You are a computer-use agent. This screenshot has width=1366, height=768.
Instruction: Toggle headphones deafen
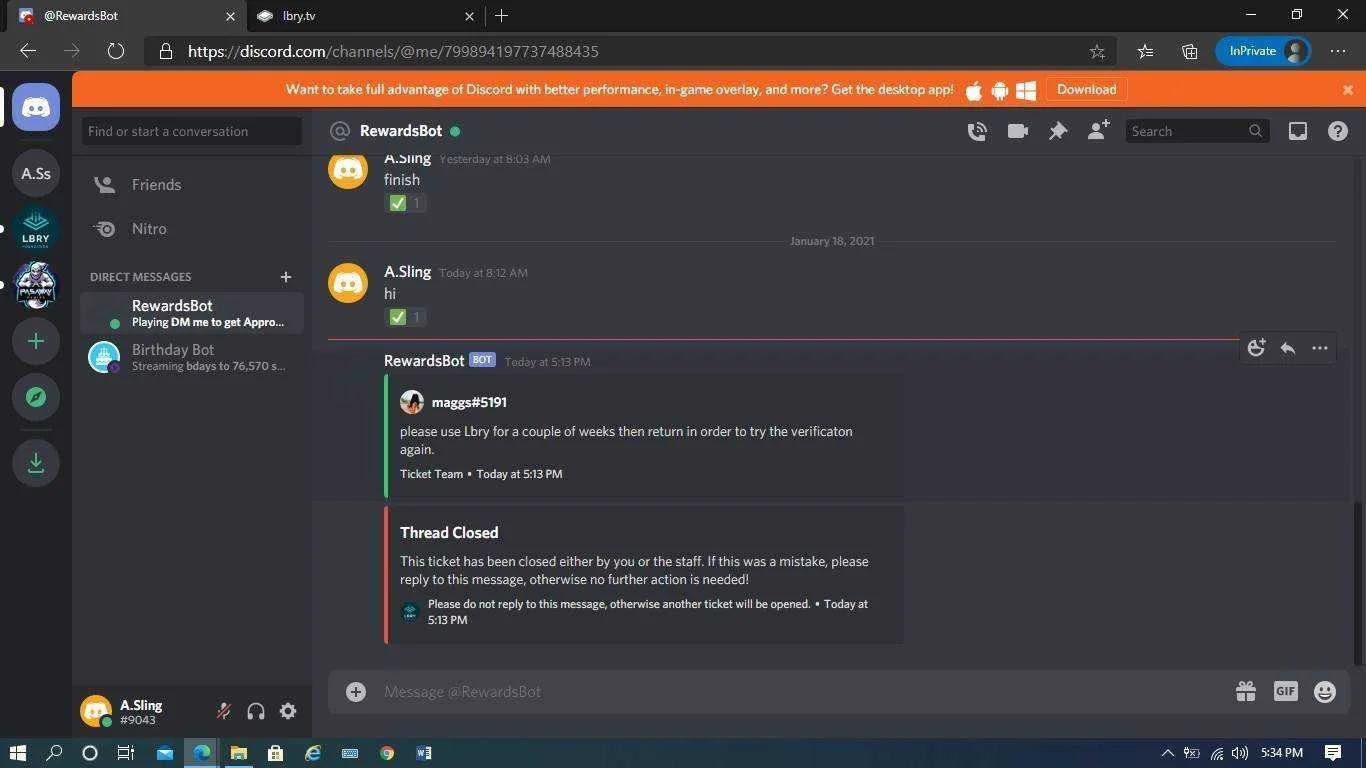256,711
